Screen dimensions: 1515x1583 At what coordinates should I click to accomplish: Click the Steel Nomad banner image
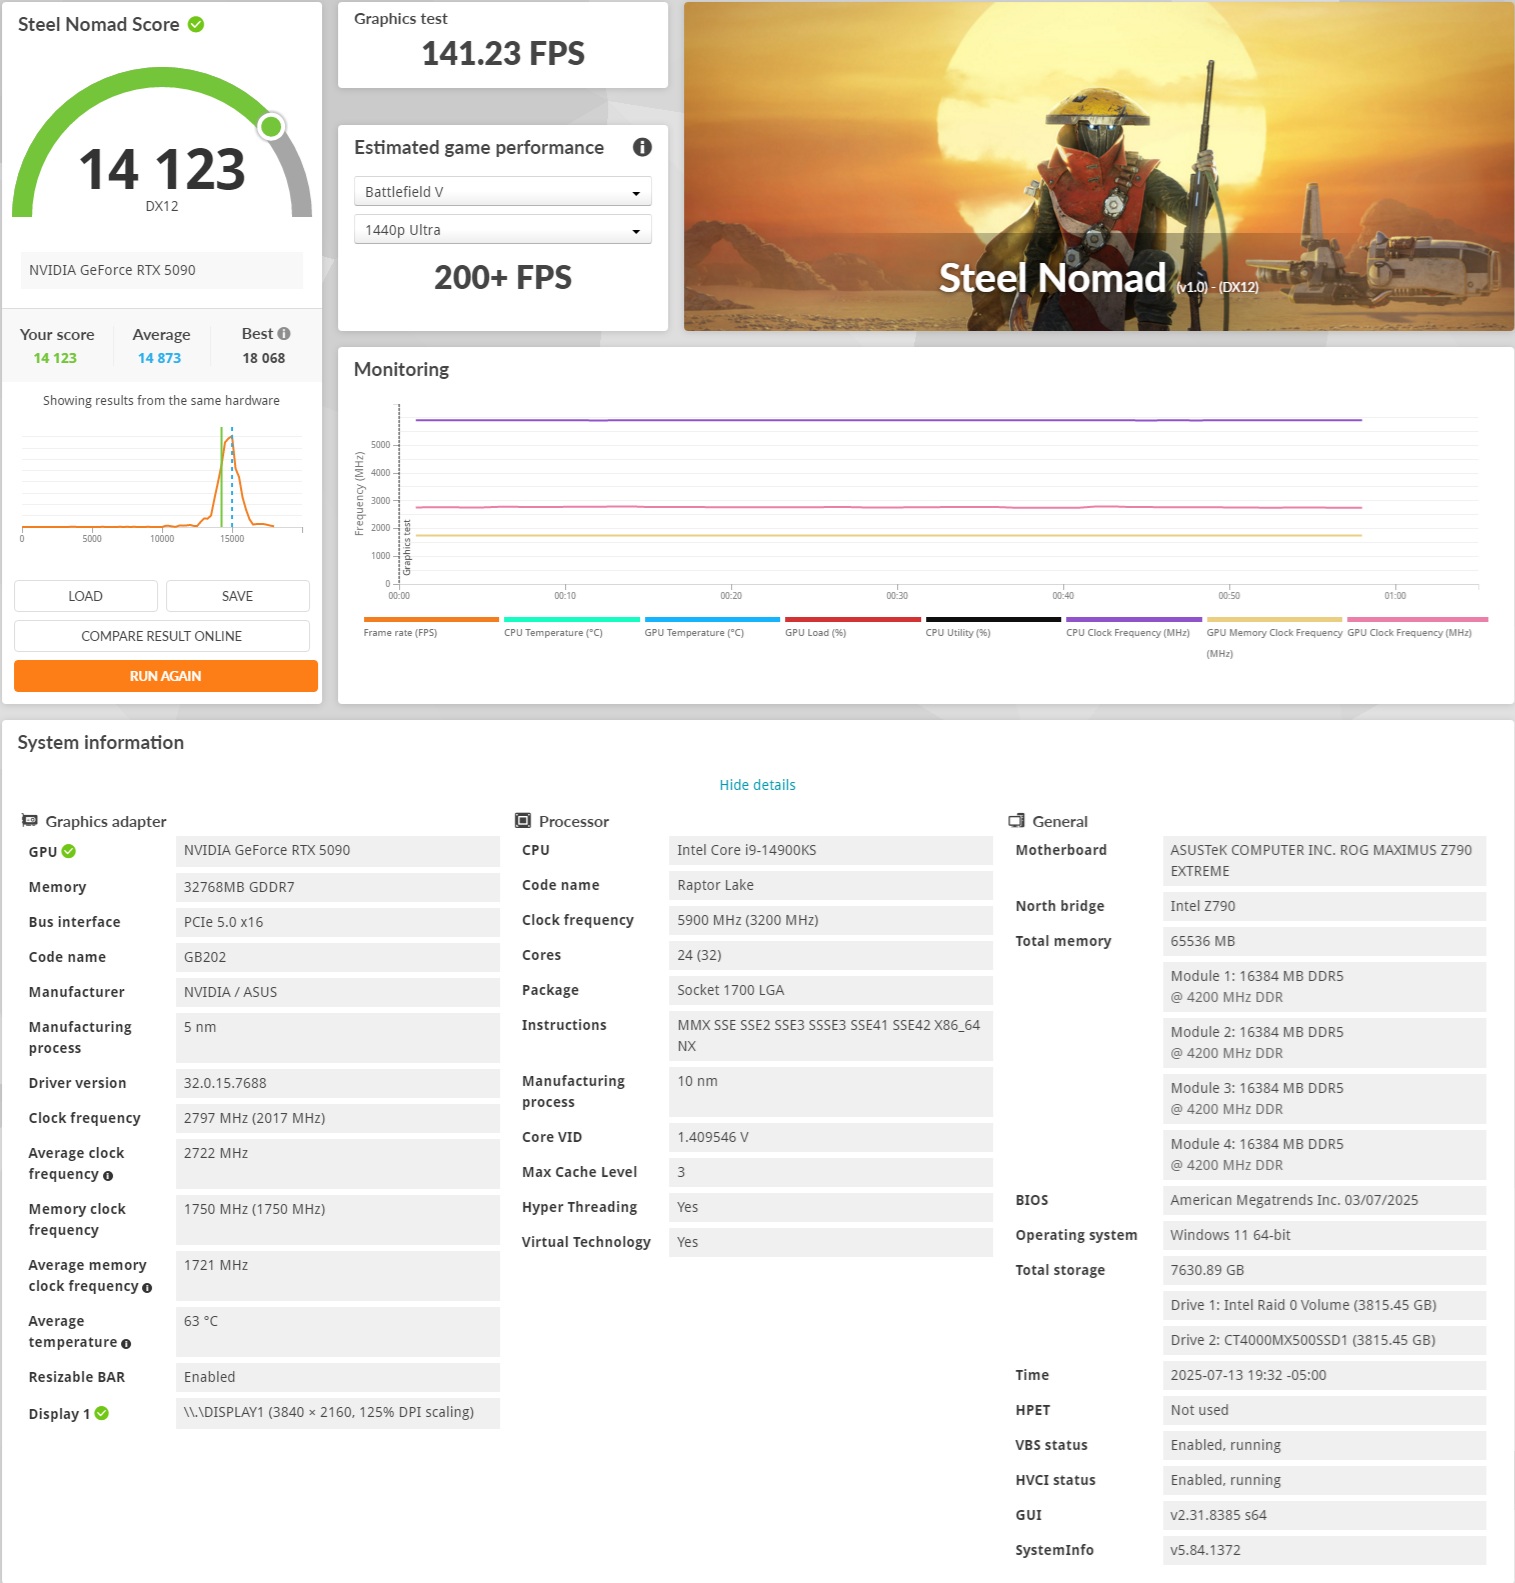pyautogui.click(x=1098, y=166)
